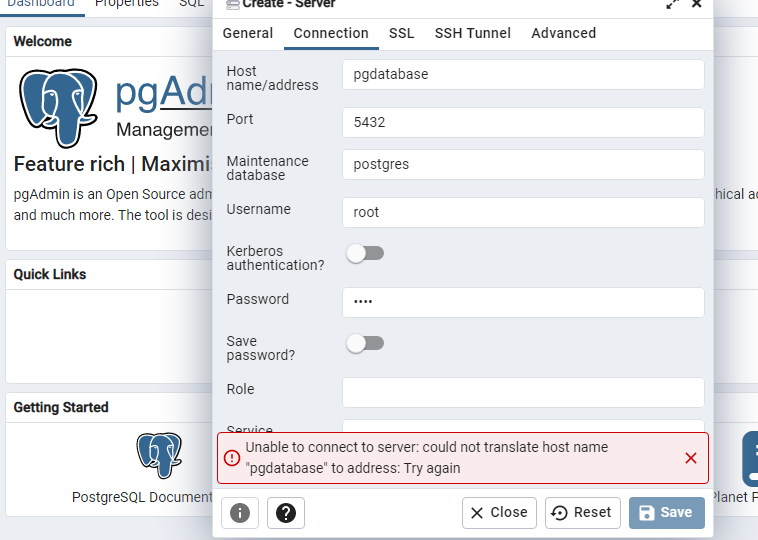Expand the Create - Server dialog to full screen
Viewport: 758px width, 540px height.
[672, 4]
